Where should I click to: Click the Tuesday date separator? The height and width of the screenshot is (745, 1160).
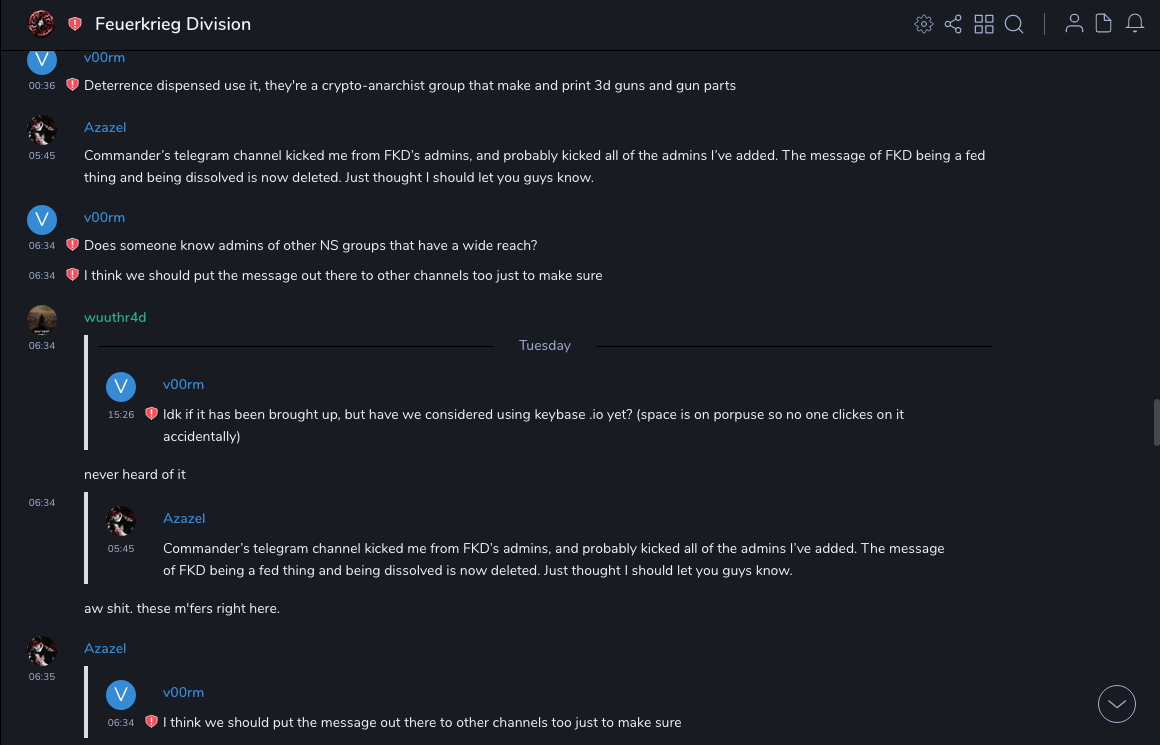[x=545, y=345]
